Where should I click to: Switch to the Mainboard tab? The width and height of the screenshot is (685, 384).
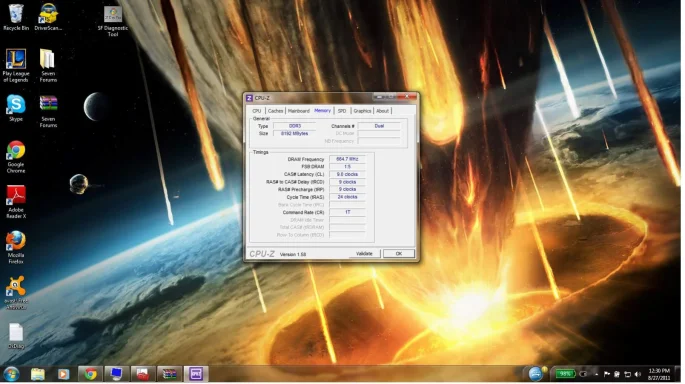(x=298, y=111)
